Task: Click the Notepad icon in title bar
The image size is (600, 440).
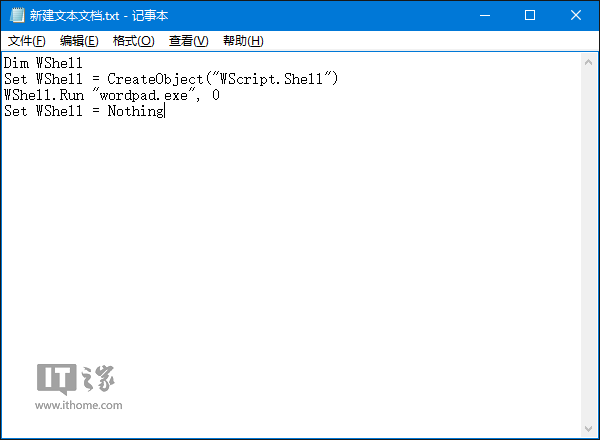Action: tap(17, 15)
